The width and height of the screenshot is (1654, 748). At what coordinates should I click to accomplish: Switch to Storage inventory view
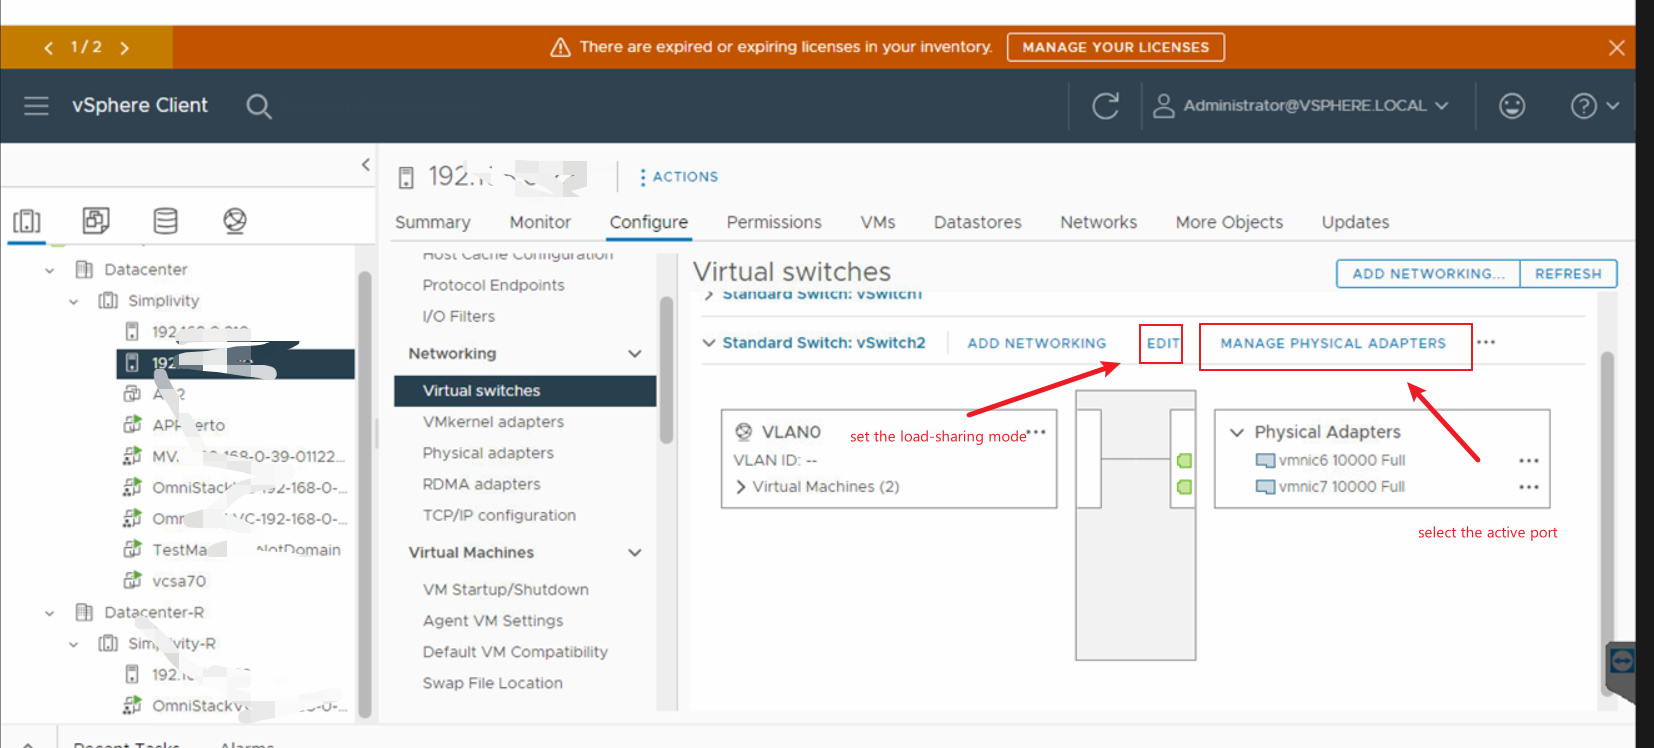pos(166,221)
